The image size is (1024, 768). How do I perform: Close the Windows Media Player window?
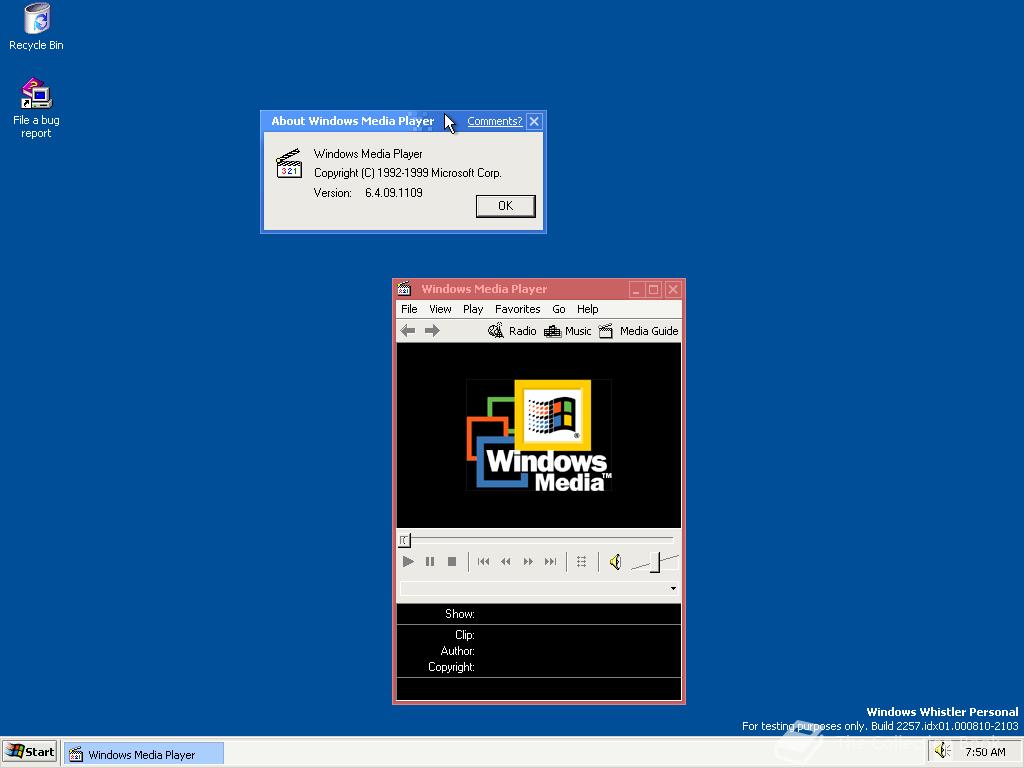coord(673,289)
